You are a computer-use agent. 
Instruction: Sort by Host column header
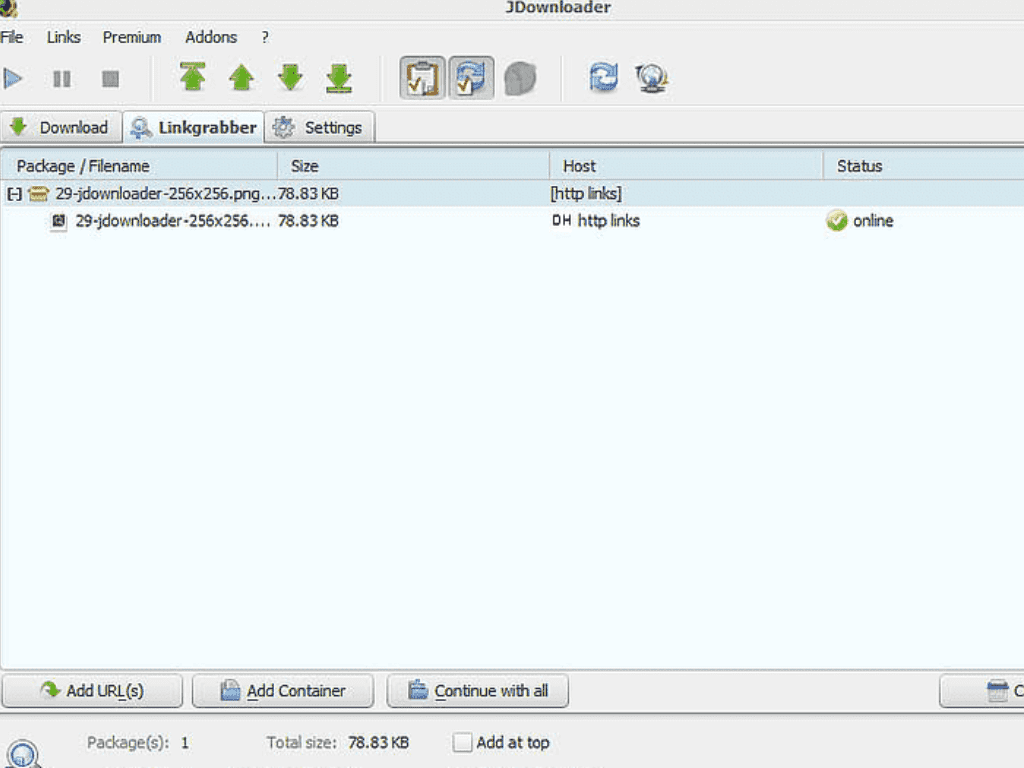(686, 166)
